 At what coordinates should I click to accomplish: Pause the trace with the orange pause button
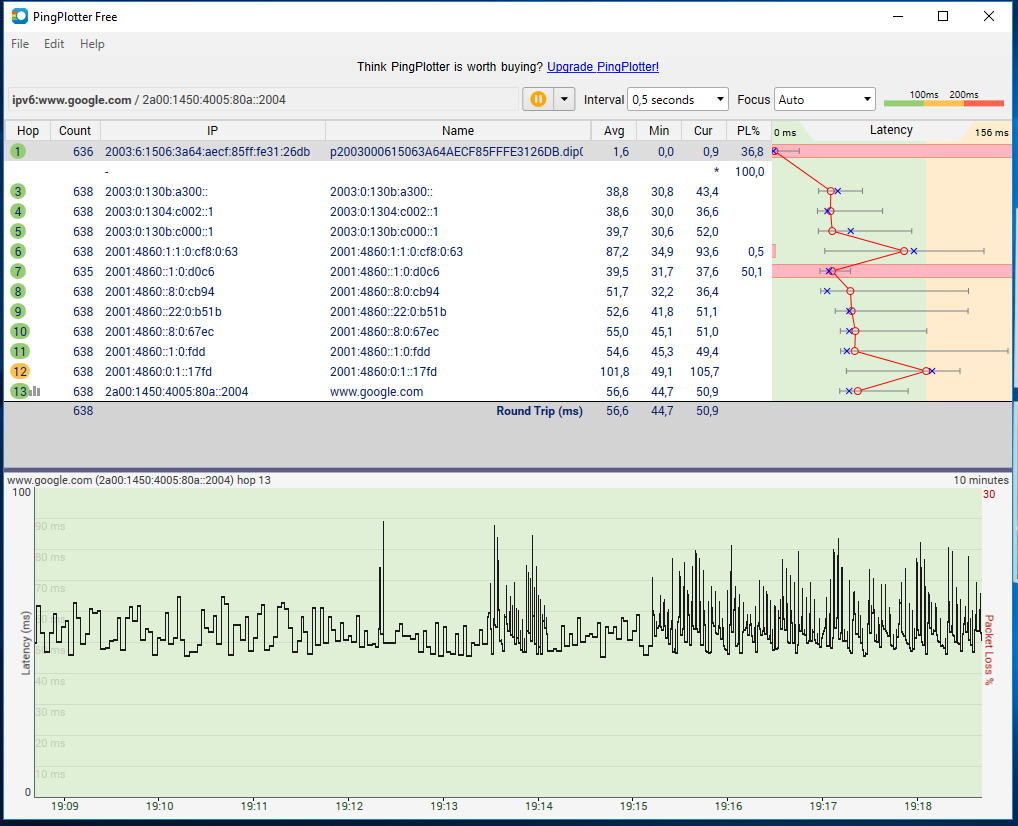(538, 99)
